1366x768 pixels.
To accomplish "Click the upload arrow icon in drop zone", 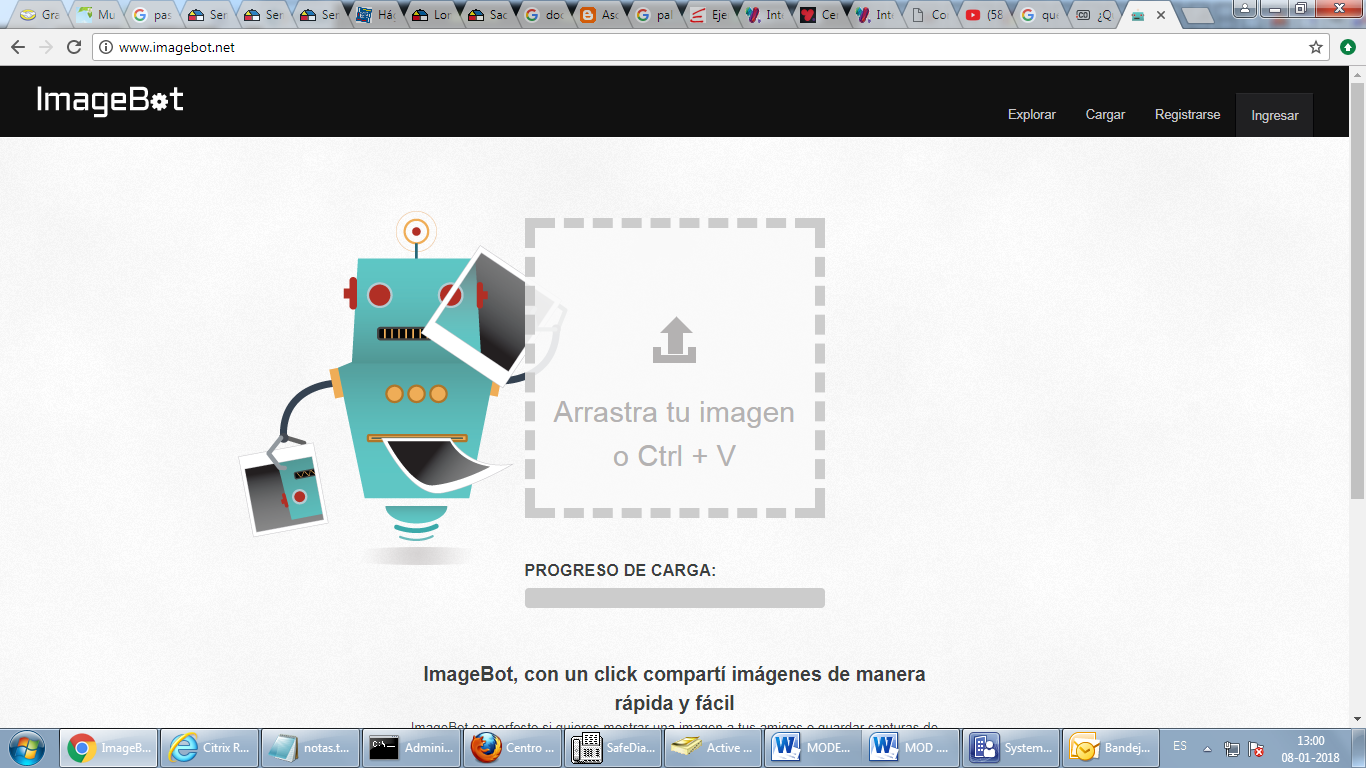I will (674, 340).
